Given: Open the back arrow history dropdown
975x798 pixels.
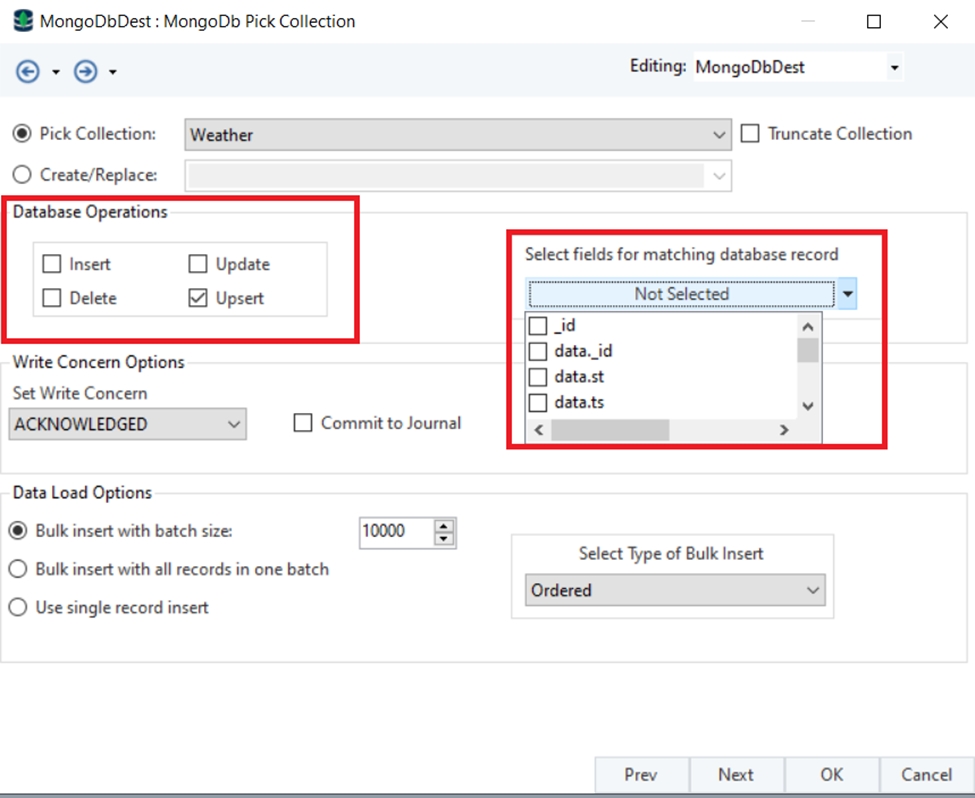Looking at the screenshot, I should [56, 73].
